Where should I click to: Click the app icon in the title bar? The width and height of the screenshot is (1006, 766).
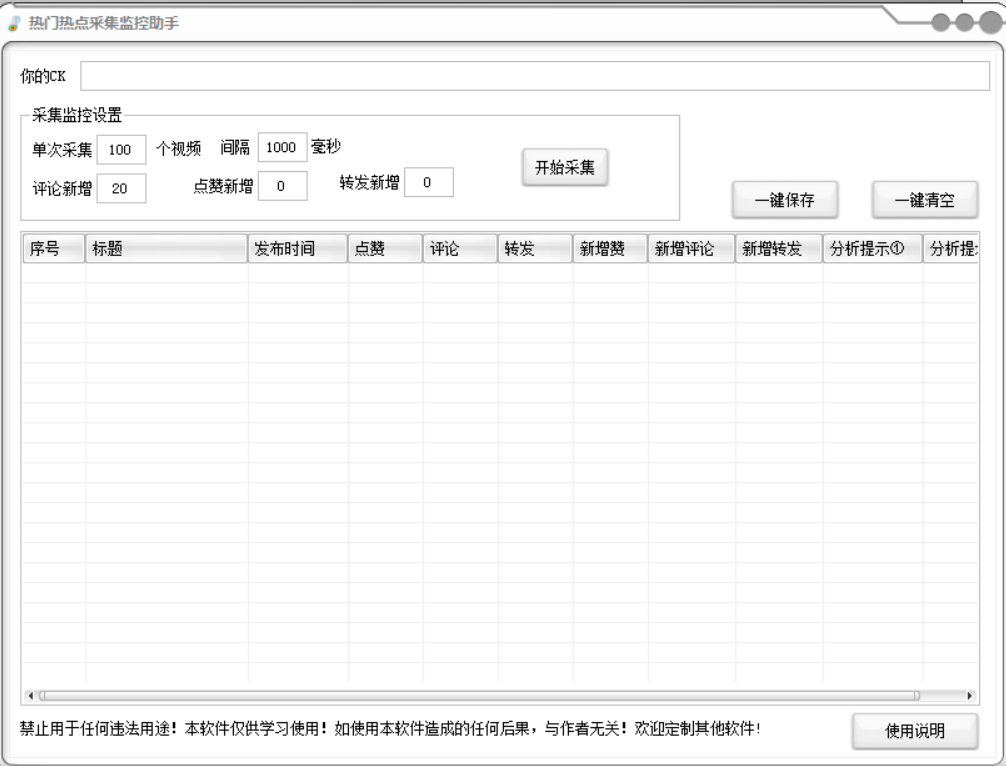pos(12,24)
